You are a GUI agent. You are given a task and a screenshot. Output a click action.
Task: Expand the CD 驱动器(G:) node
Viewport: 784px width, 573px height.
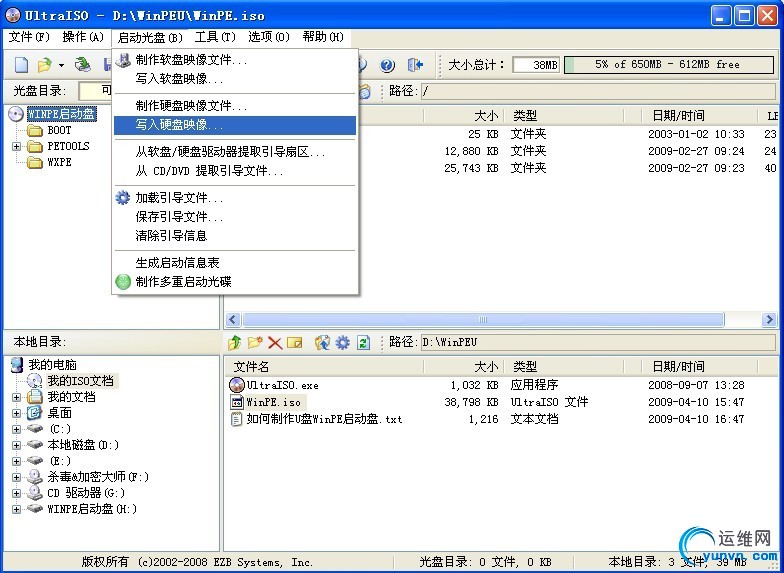(x=16, y=494)
